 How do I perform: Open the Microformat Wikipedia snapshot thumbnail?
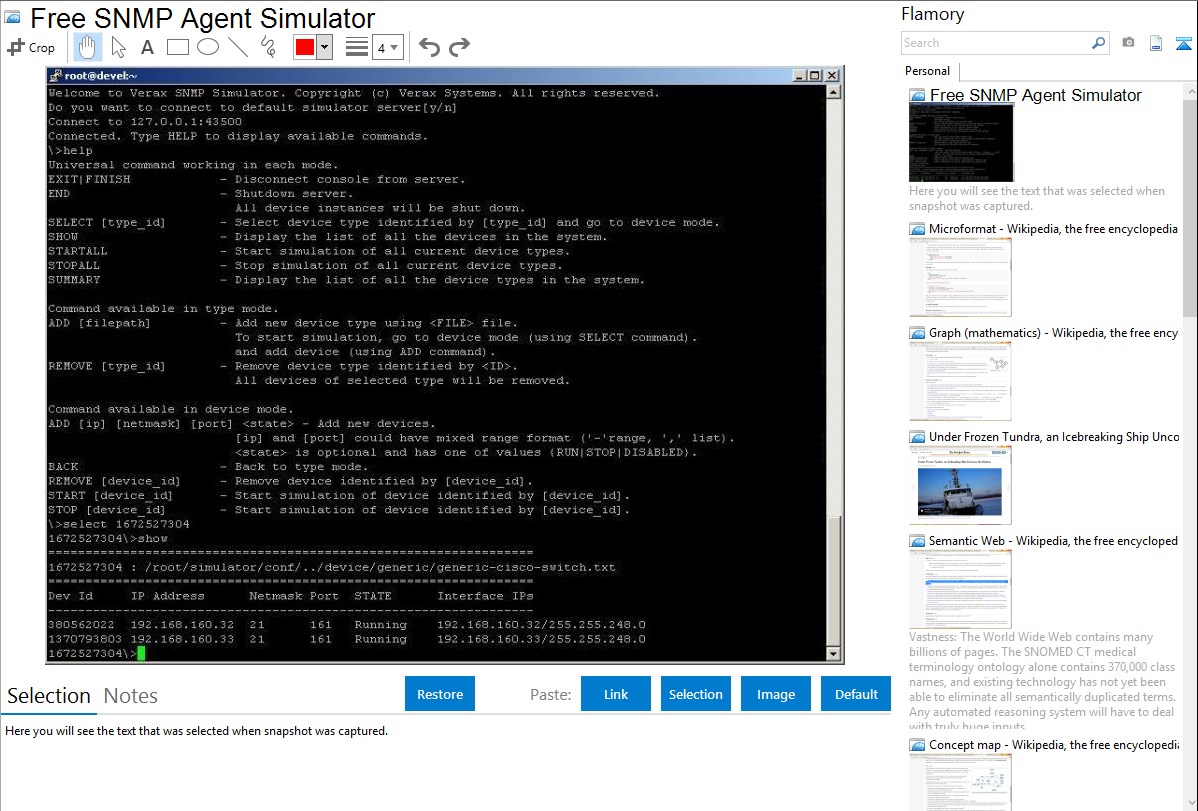960,277
